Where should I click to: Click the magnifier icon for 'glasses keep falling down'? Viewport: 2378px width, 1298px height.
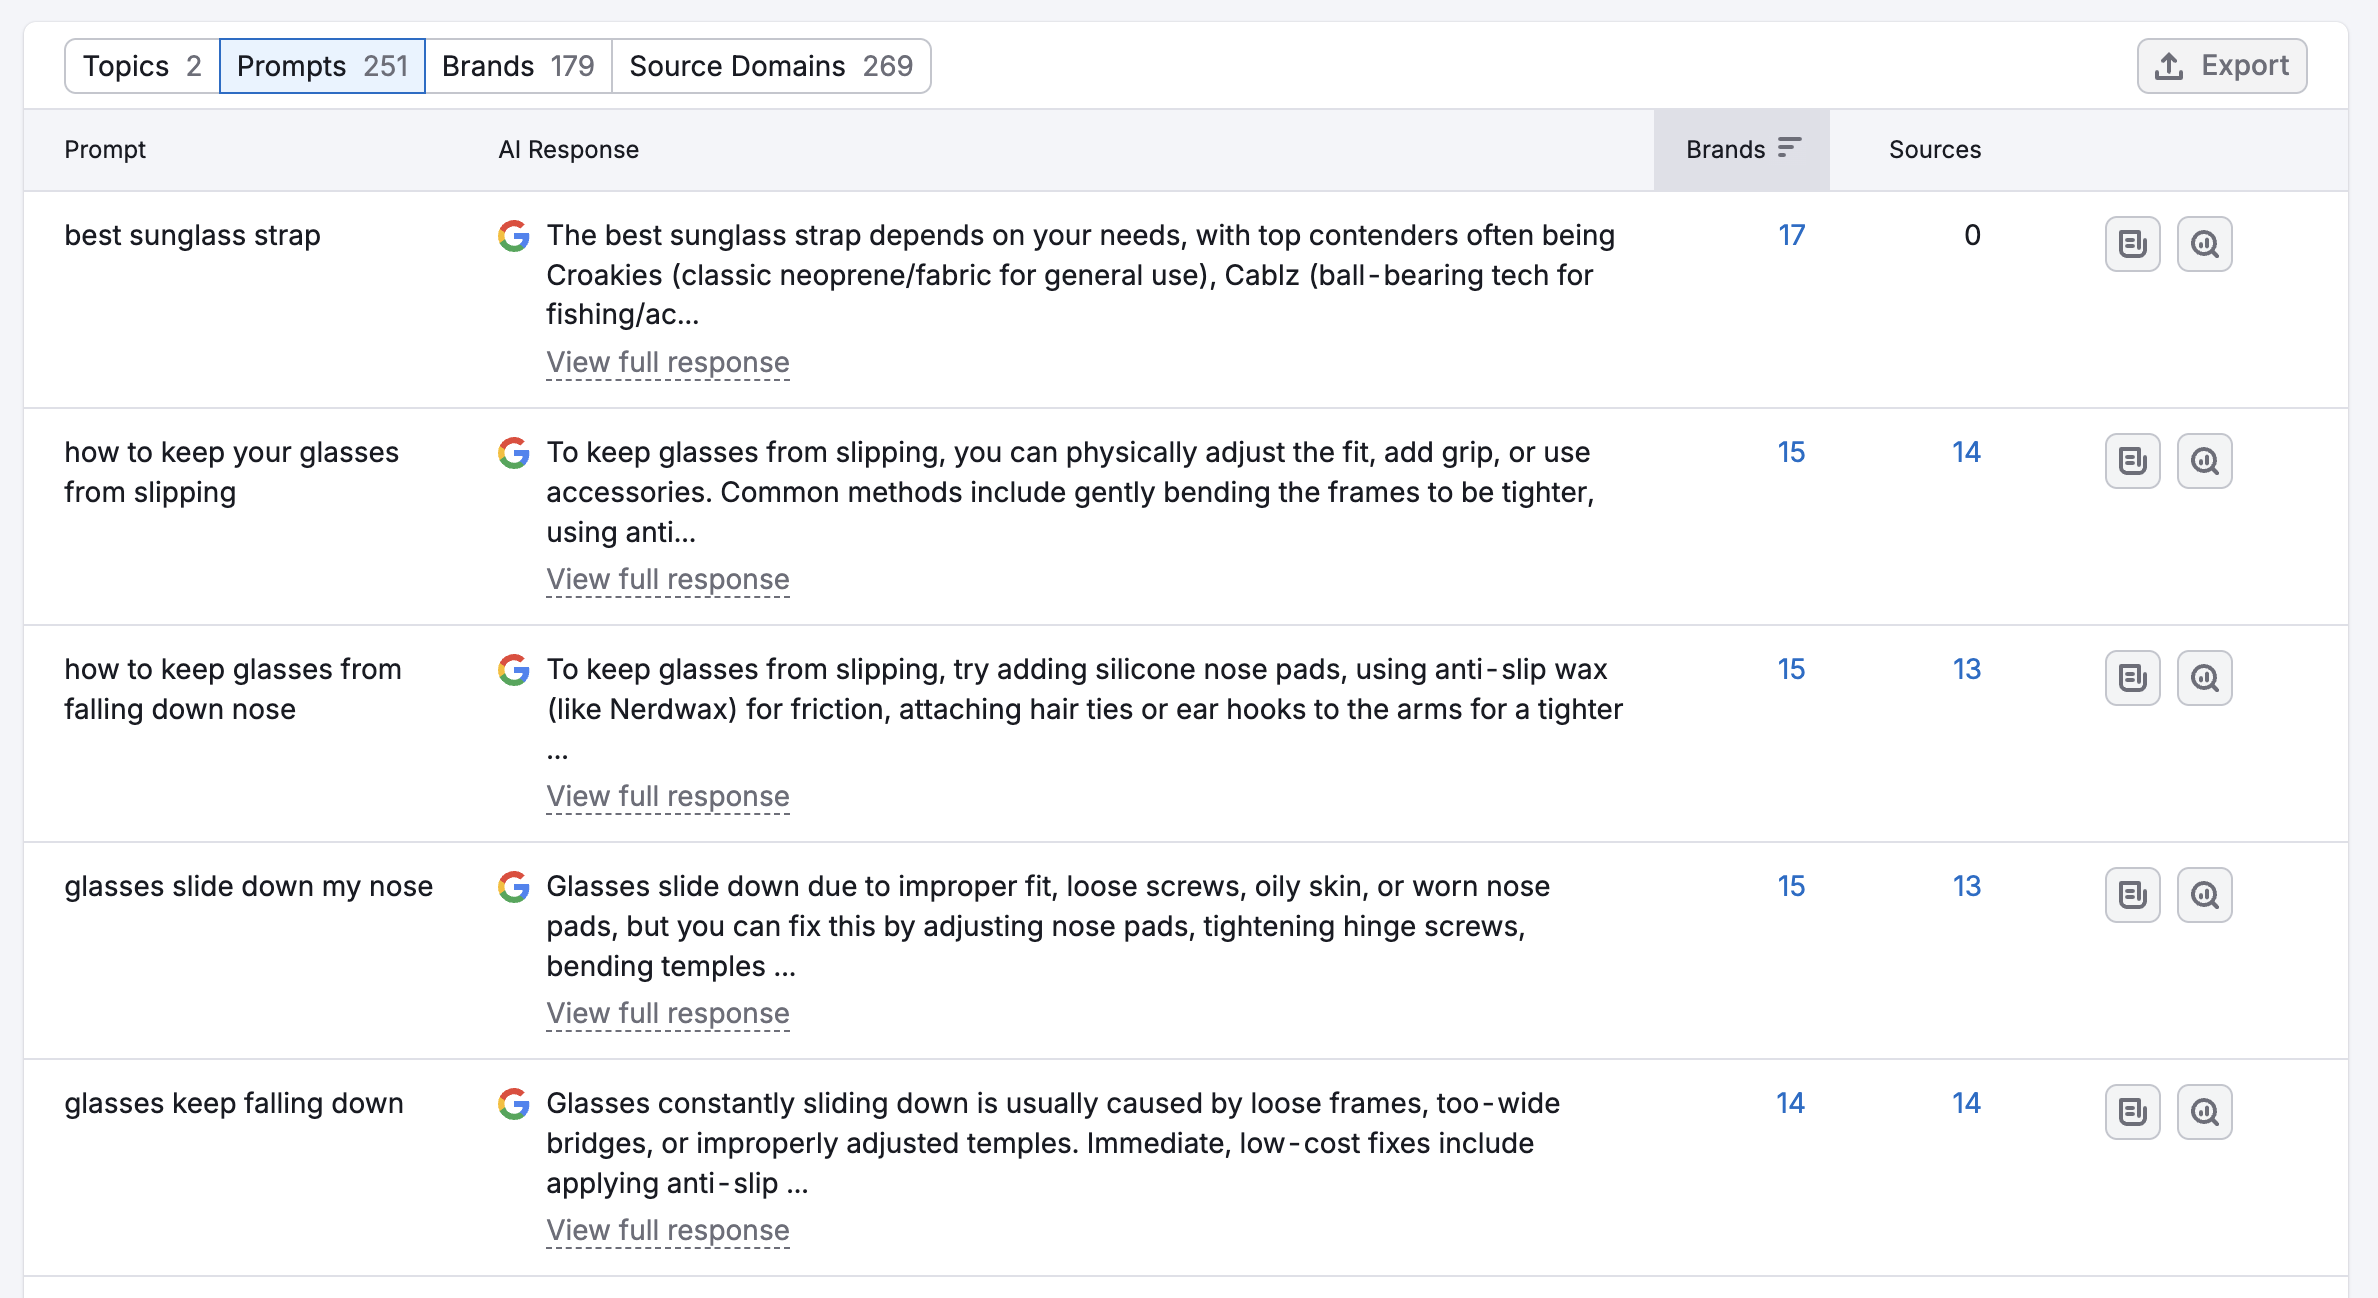[2204, 1112]
